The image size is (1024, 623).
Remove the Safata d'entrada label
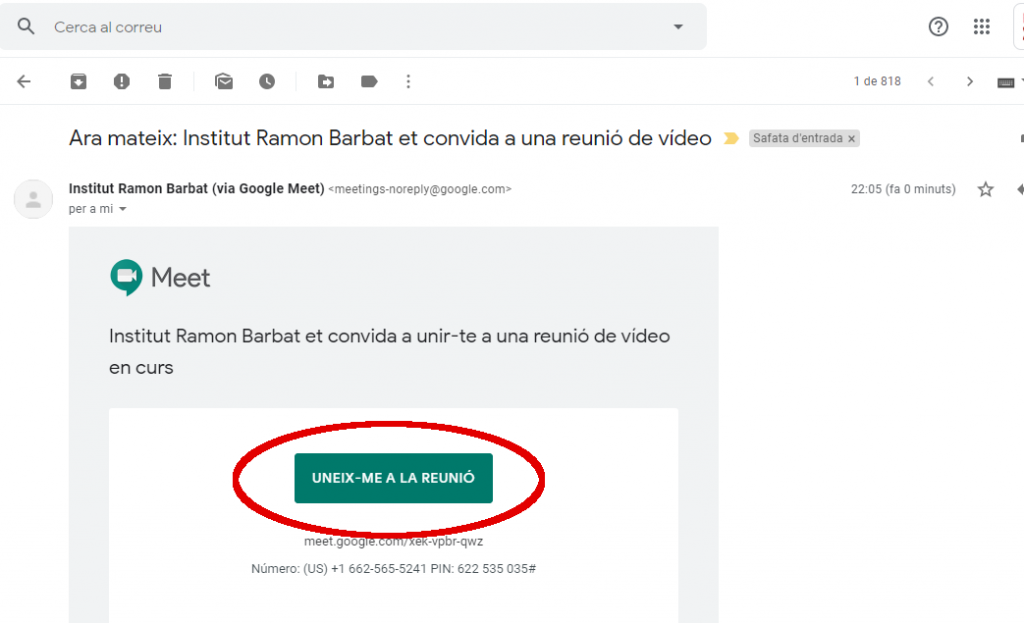(852, 138)
